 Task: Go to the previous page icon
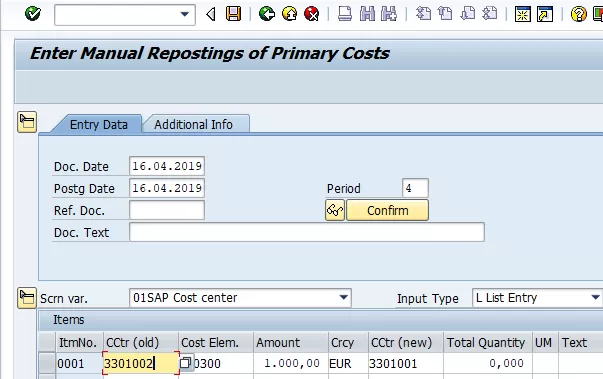point(445,14)
